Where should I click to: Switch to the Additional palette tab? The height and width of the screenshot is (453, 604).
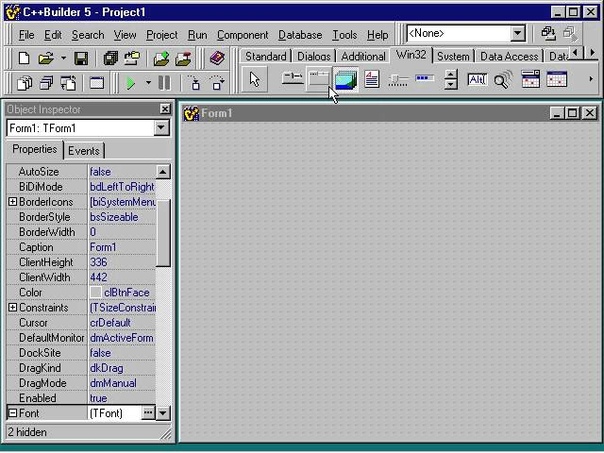coord(363,56)
